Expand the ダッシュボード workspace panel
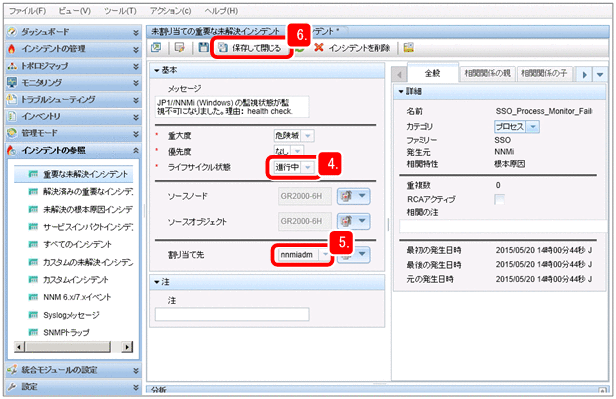The height and width of the screenshot is (399, 616). pos(73,32)
